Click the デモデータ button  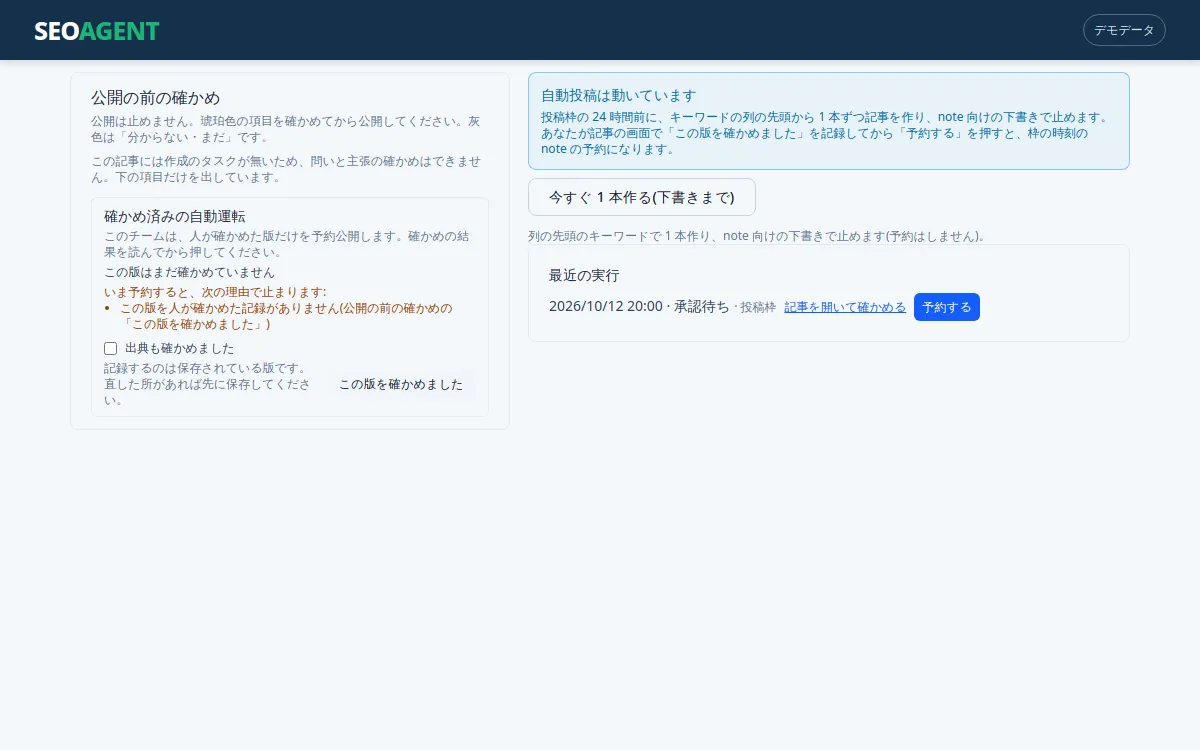pyautogui.click(x=1124, y=30)
